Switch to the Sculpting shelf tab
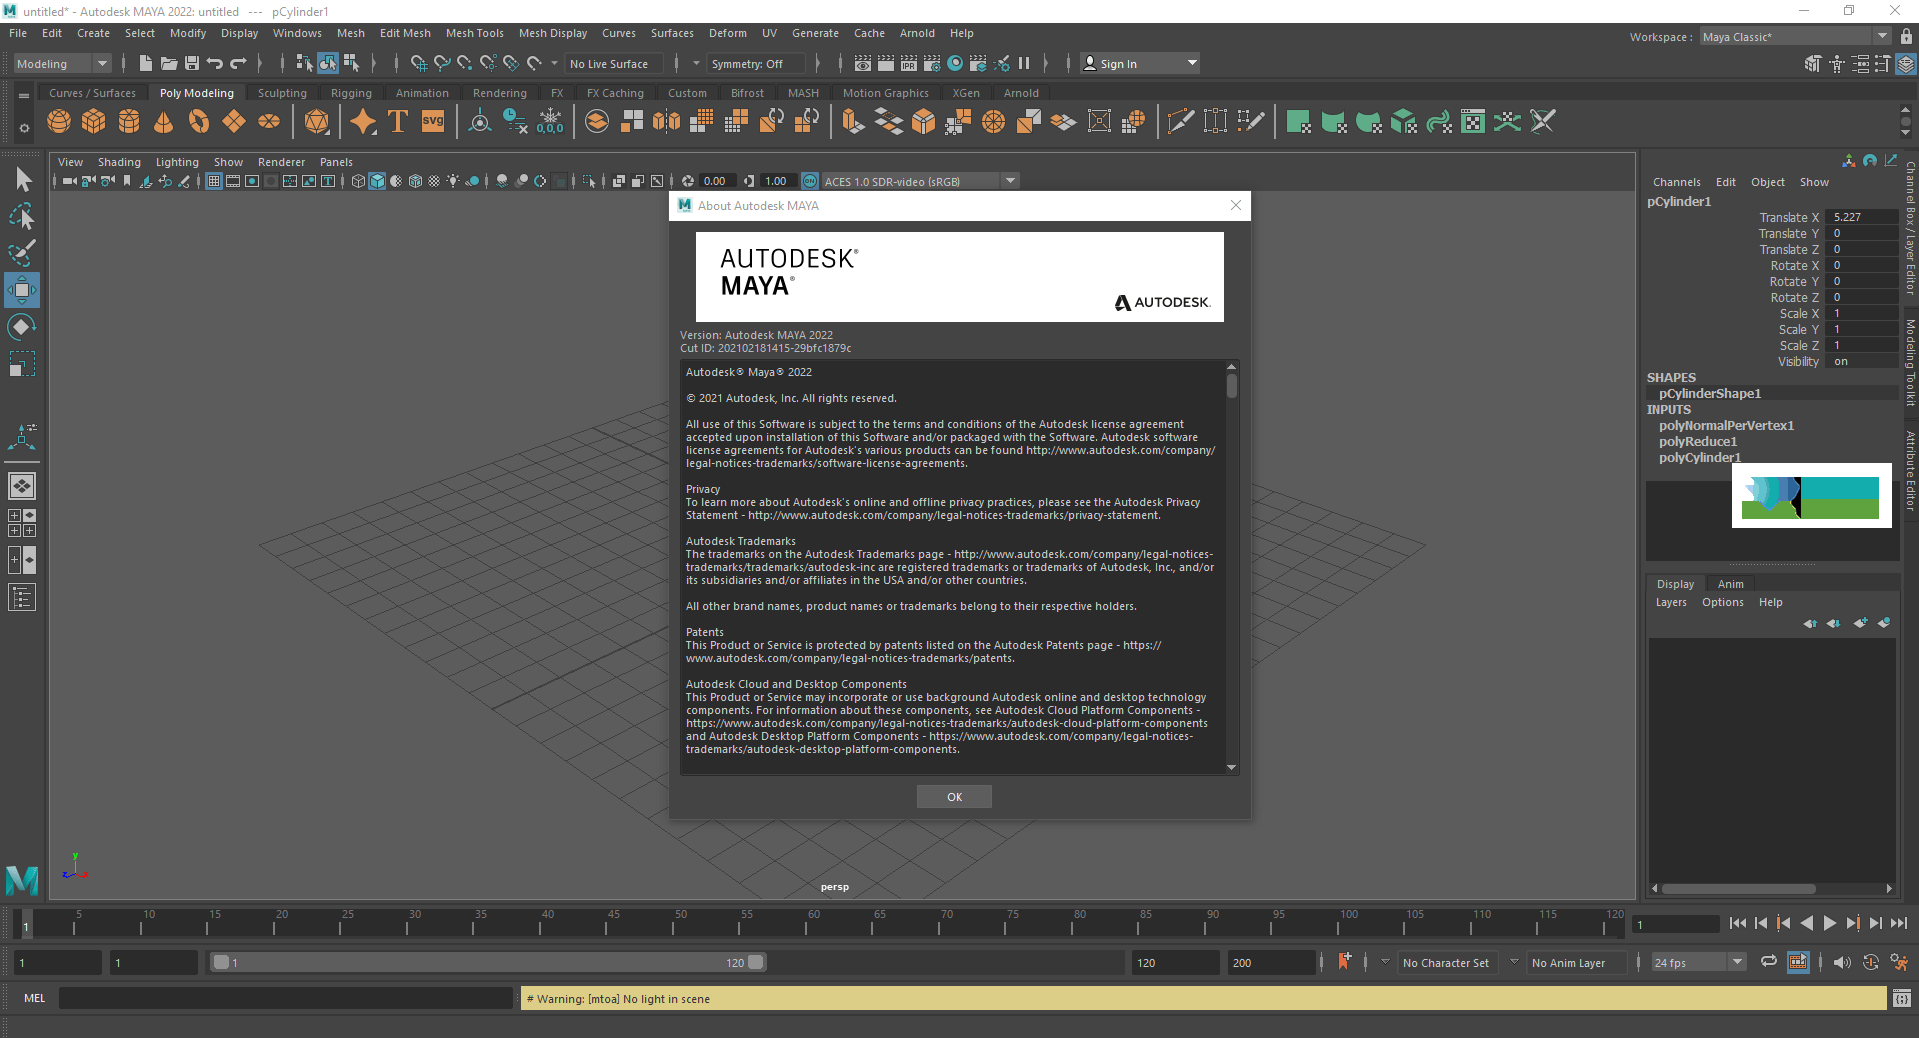1919x1038 pixels. coord(282,93)
